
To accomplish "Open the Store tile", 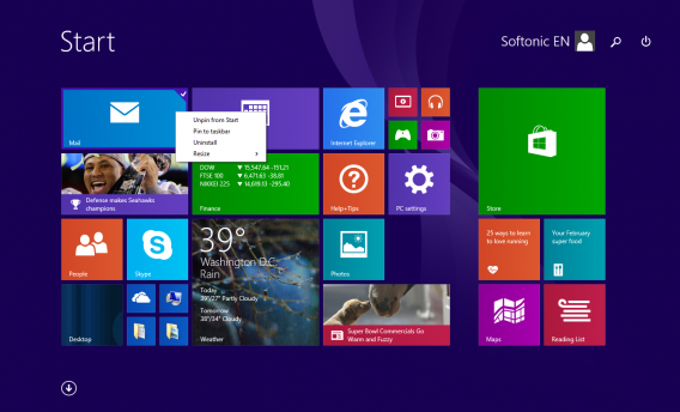I will 542,151.
